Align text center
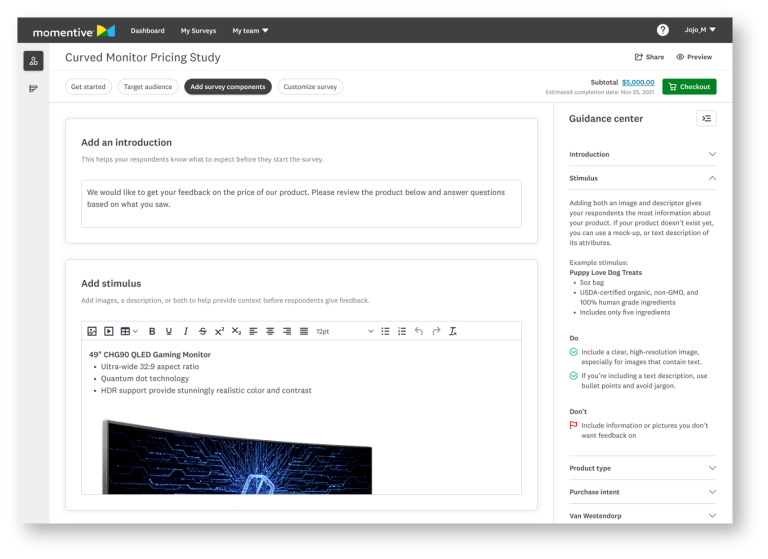Screen dimensions: 768x559 (x=270, y=332)
